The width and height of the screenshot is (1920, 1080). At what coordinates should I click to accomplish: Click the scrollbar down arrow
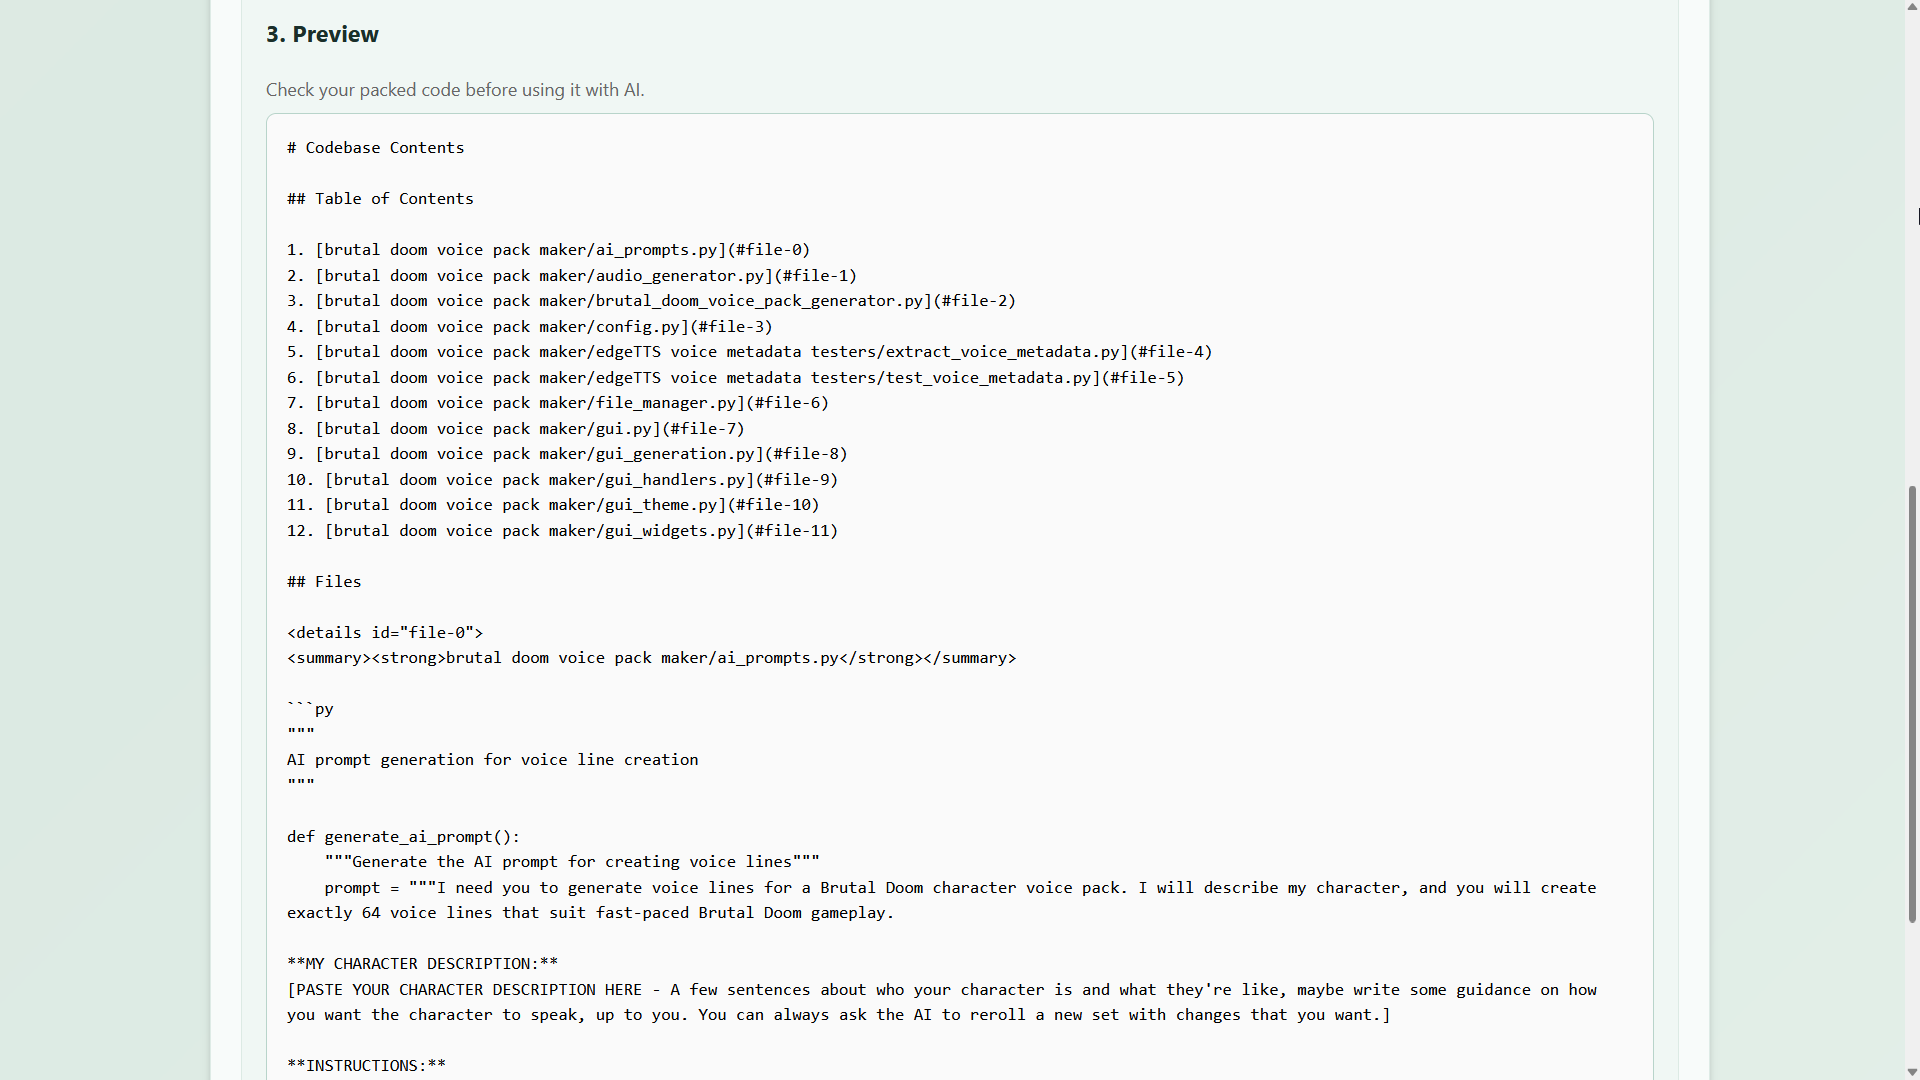click(x=1912, y=1072)
